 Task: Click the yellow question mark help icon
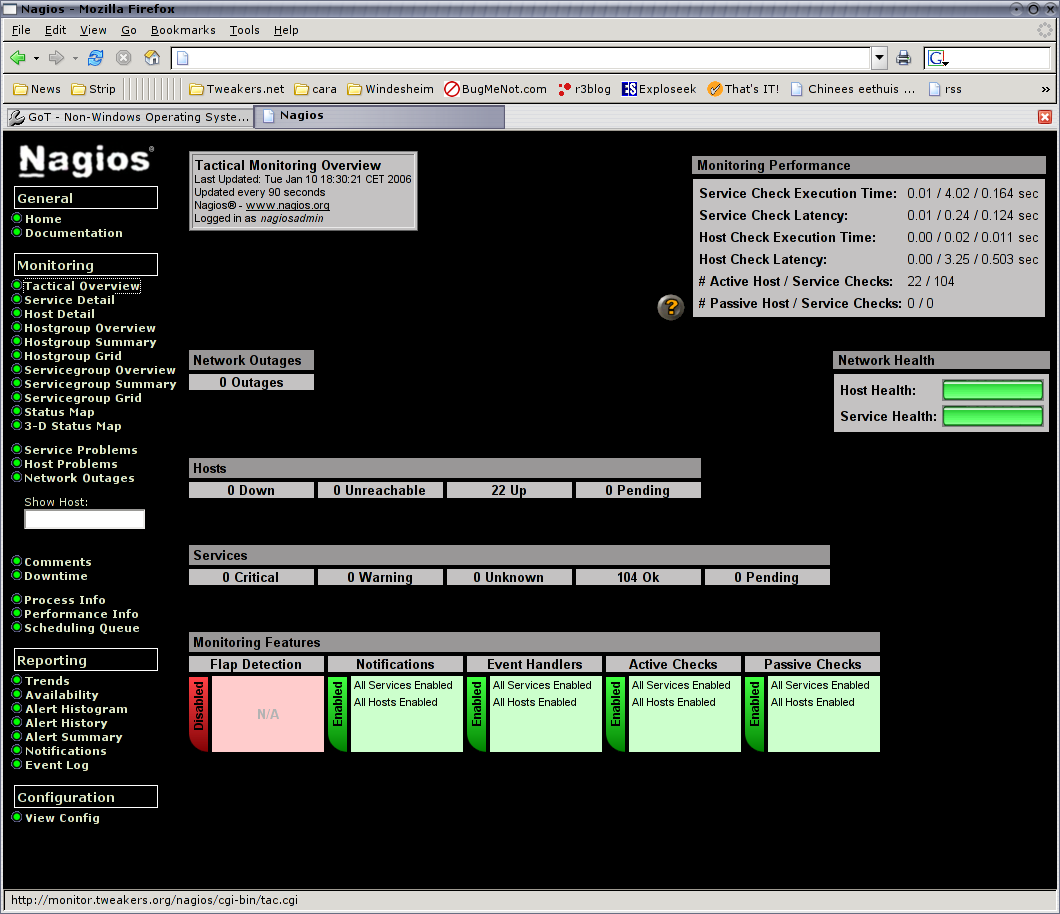[x=671, y=308]
